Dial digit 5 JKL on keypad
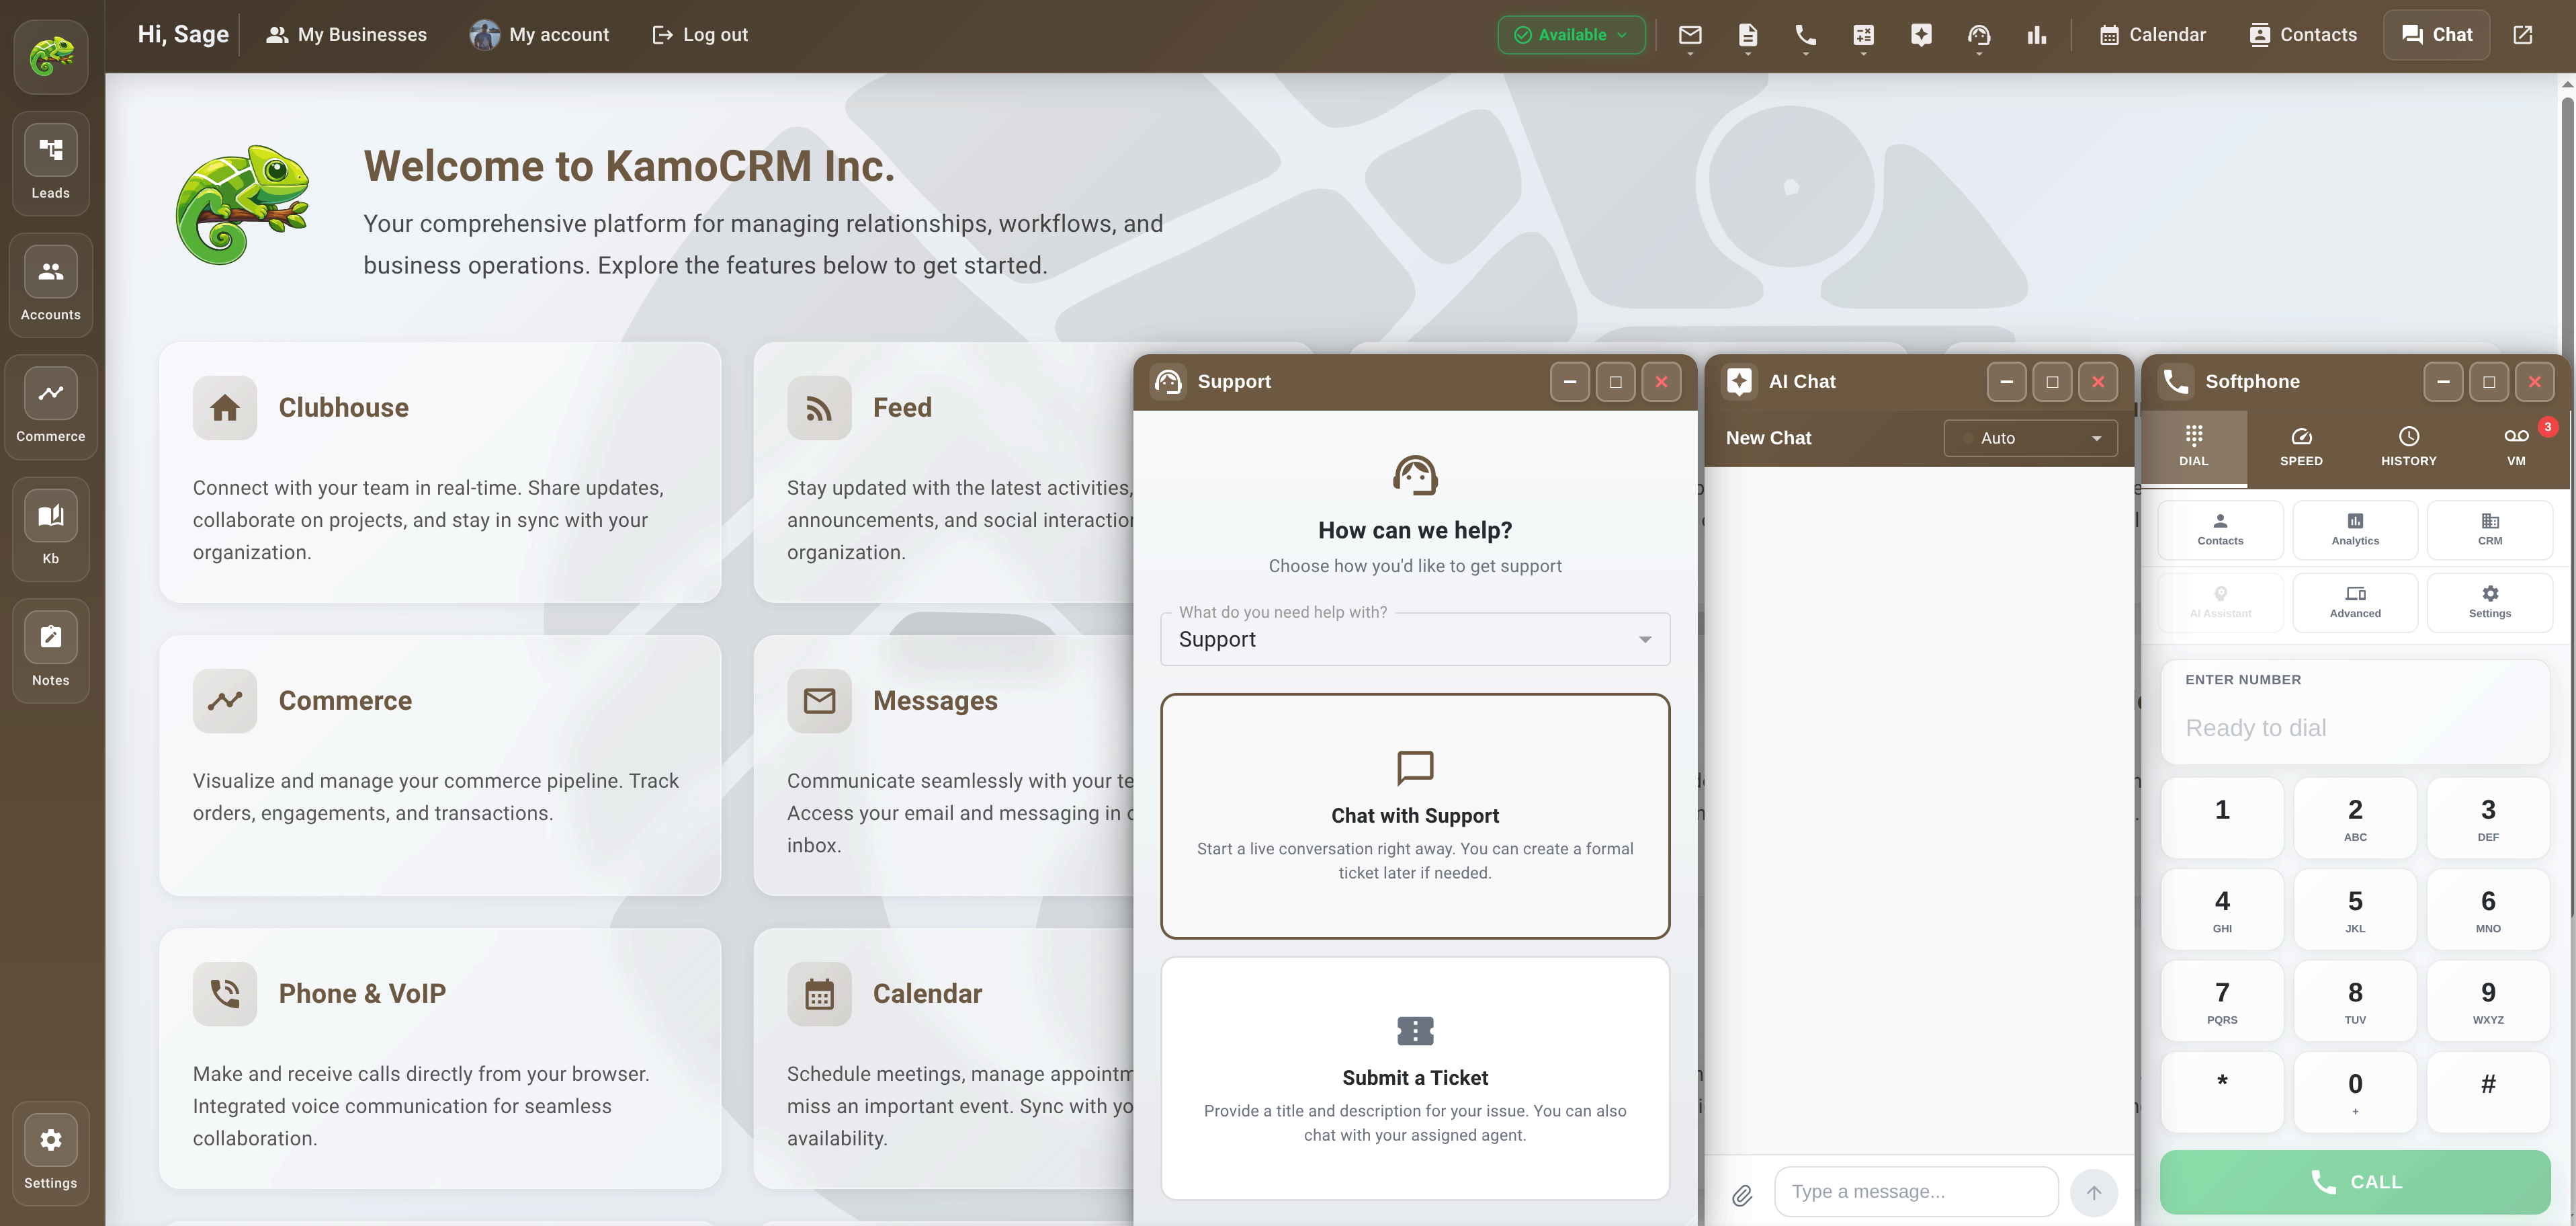The height and width of the screenshot is (1226, 2576). (2355, 909)
